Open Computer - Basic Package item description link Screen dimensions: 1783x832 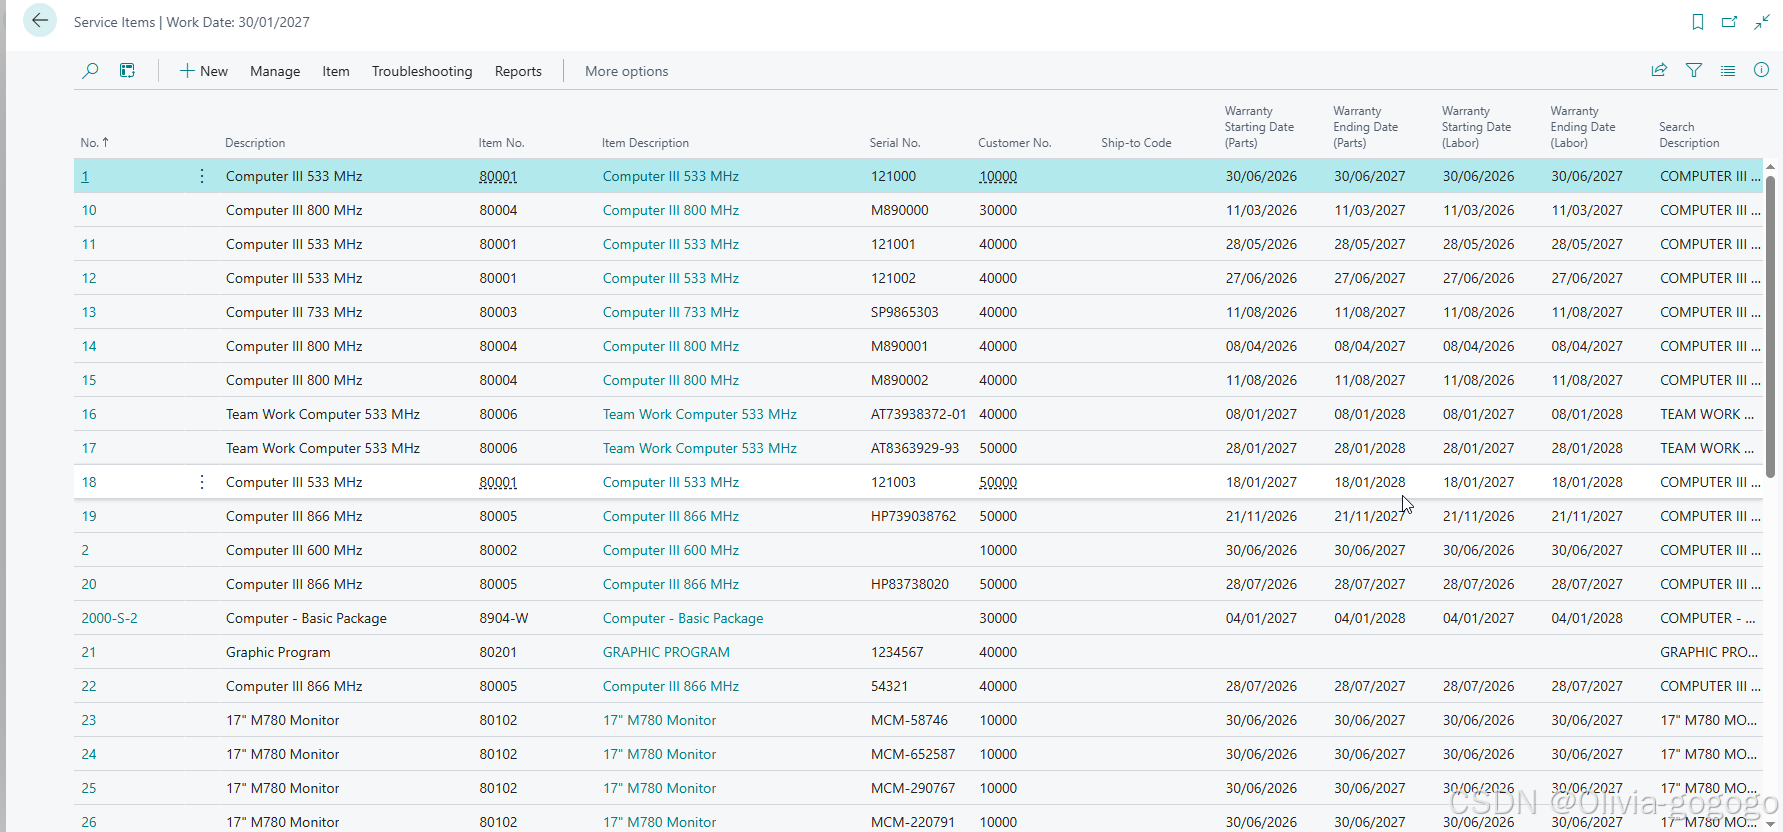pyautogui.click(x=683, y=618)
